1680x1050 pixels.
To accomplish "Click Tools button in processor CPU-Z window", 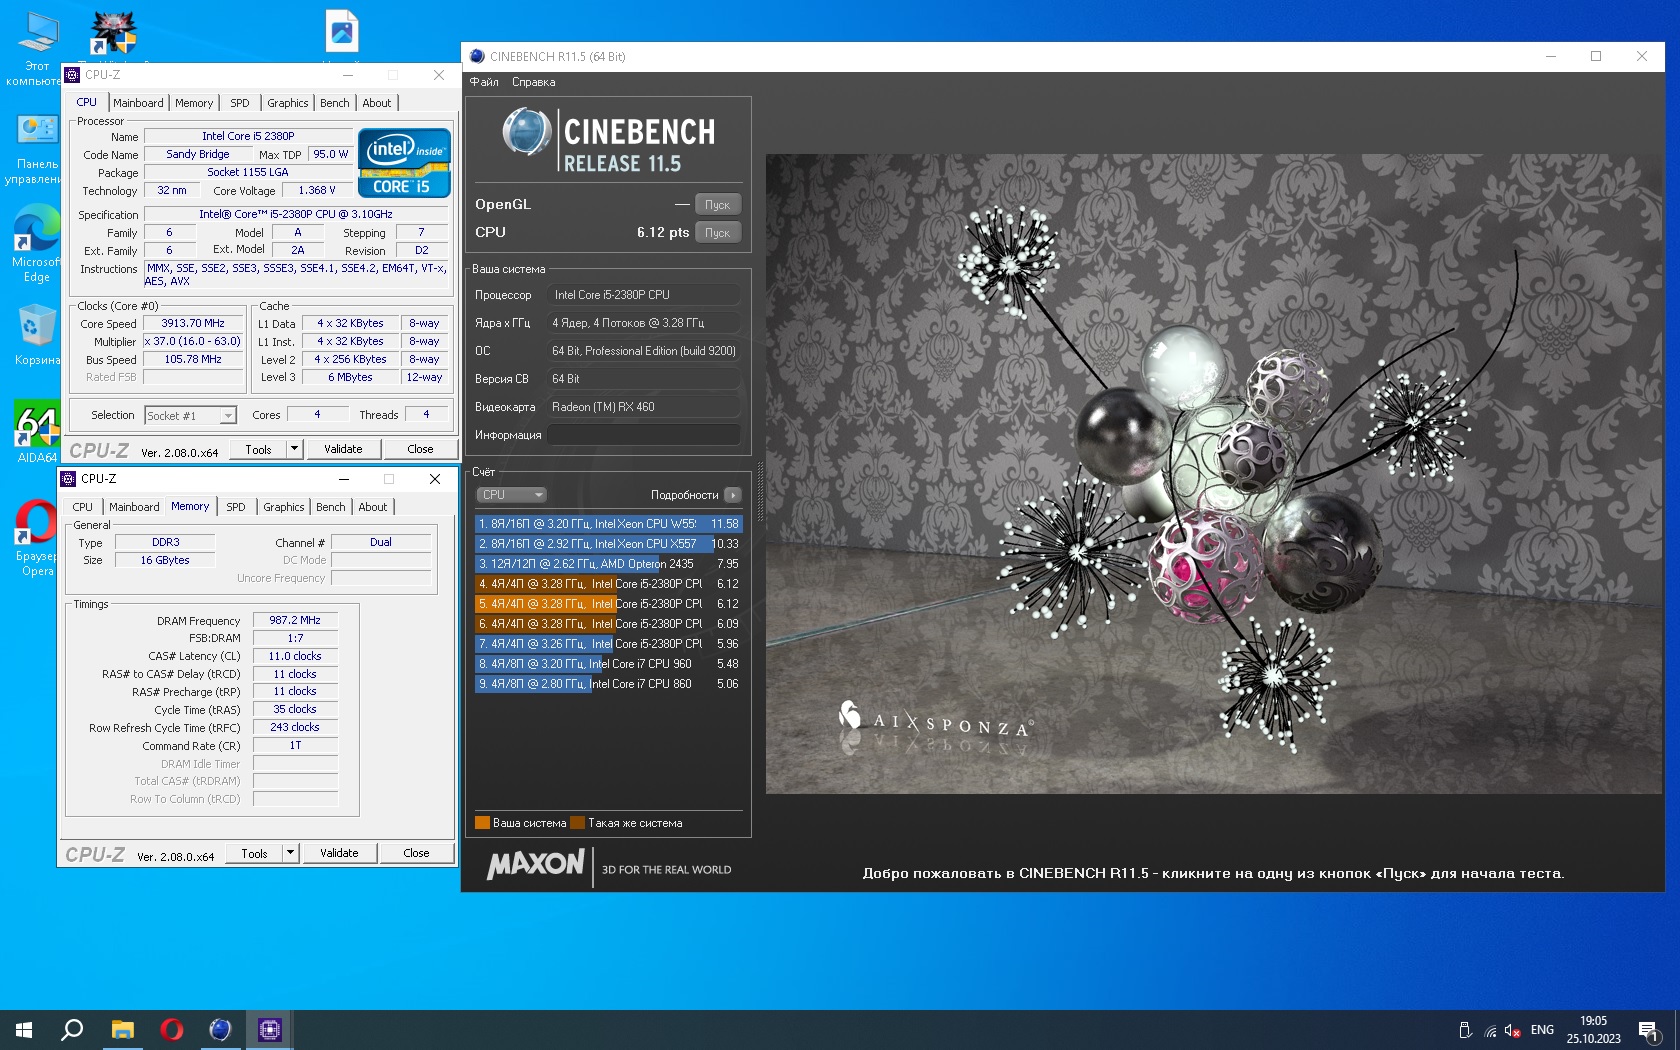I will click(259, 449).
